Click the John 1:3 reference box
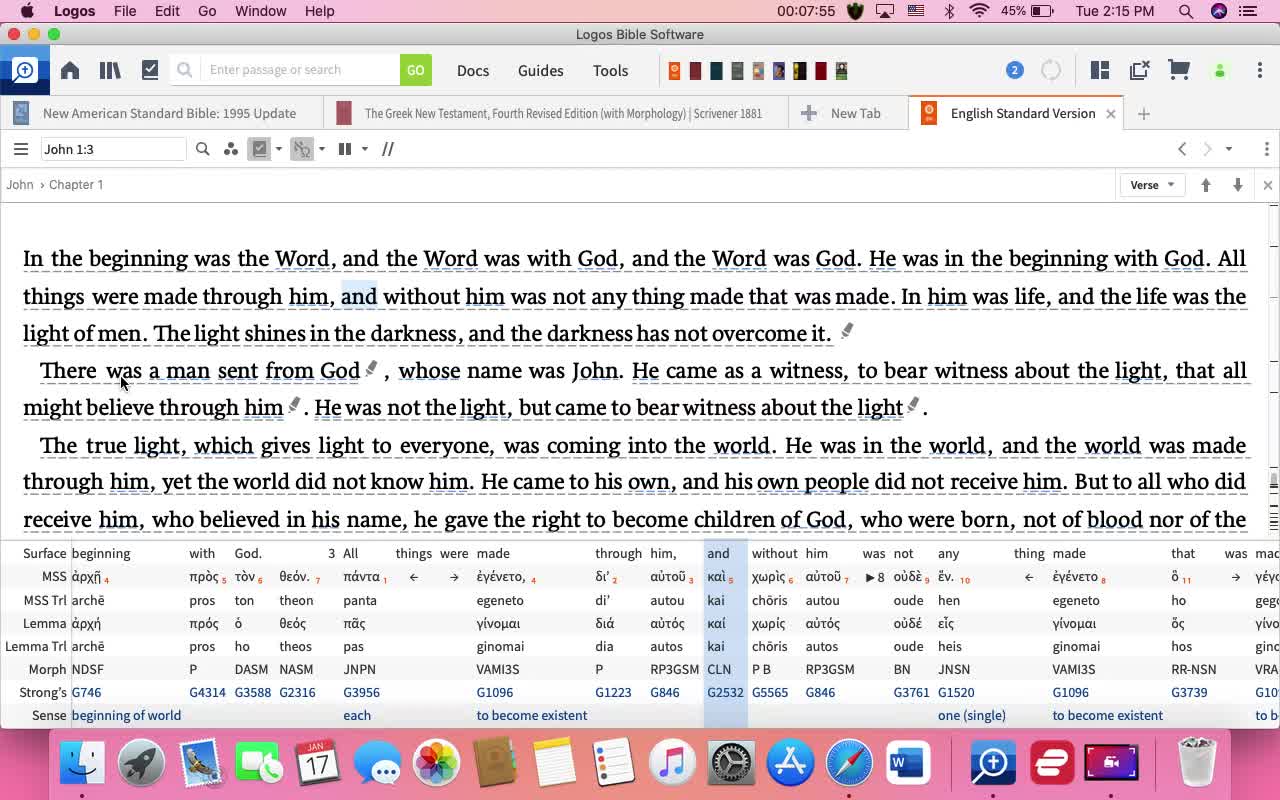This screenshot has width=1280, height=800. point(113,149)
